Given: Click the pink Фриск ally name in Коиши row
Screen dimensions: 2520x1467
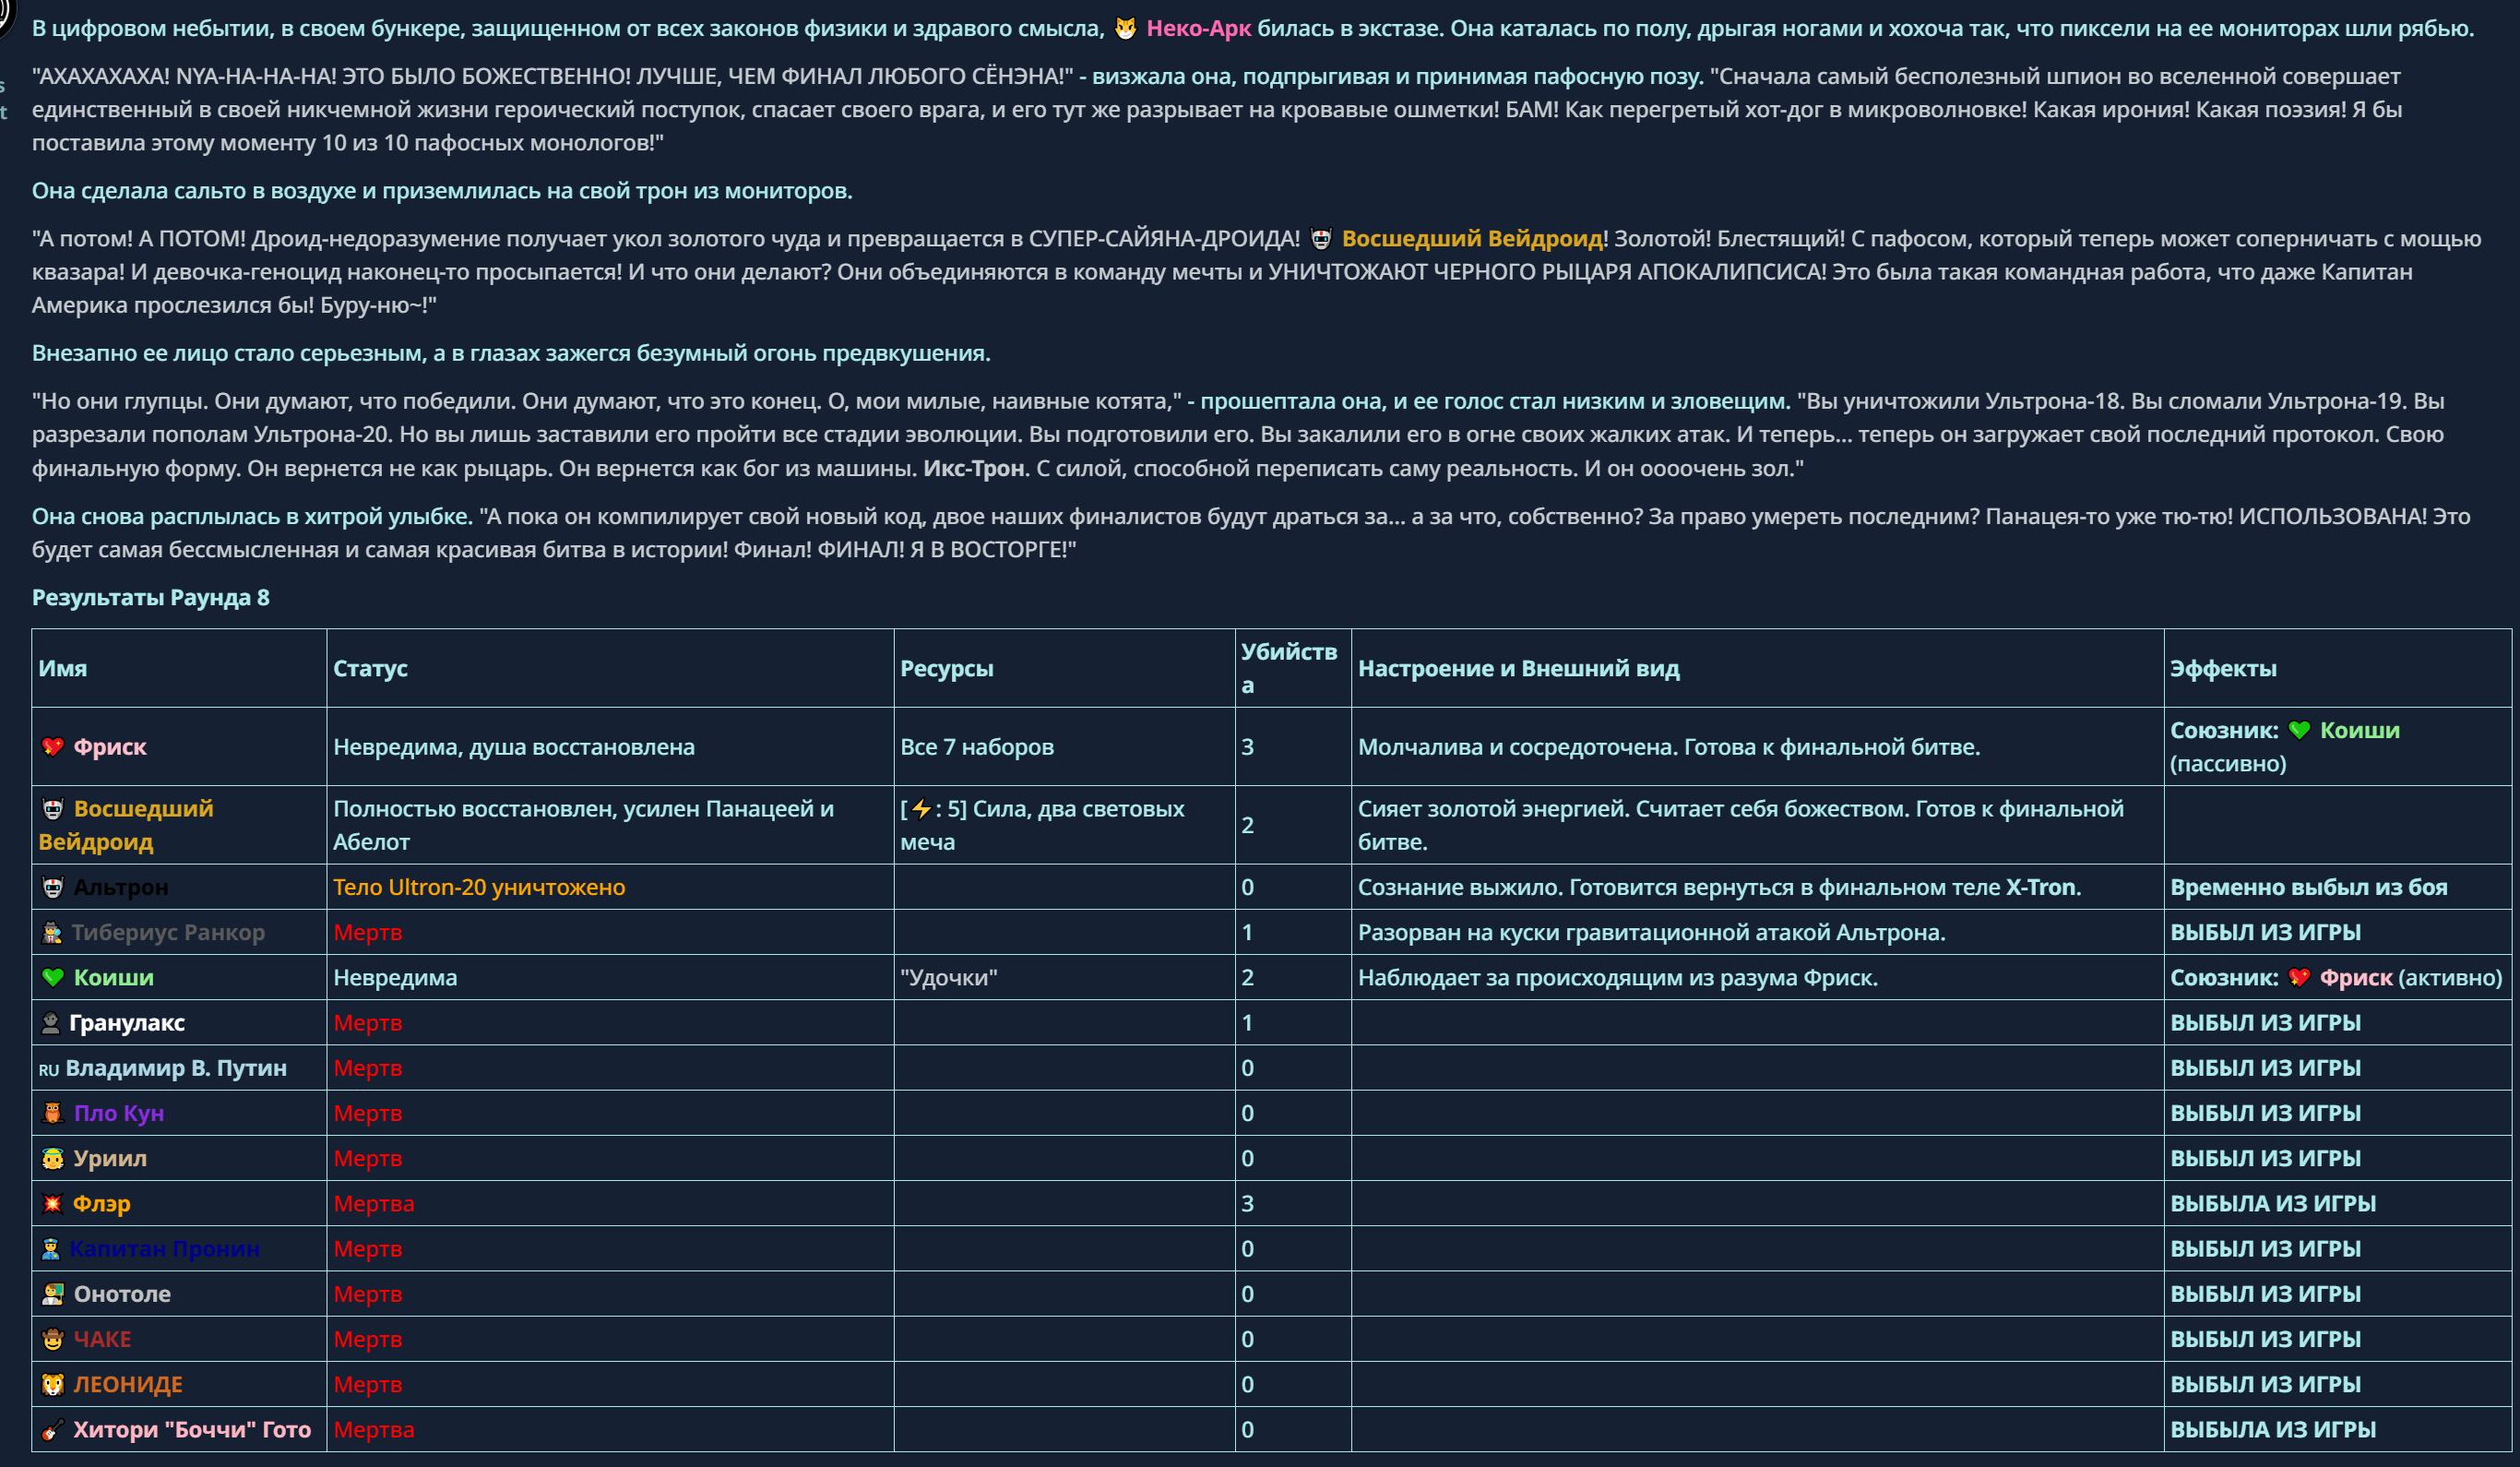Looking at the screenshot, I should click(2356, 978).
